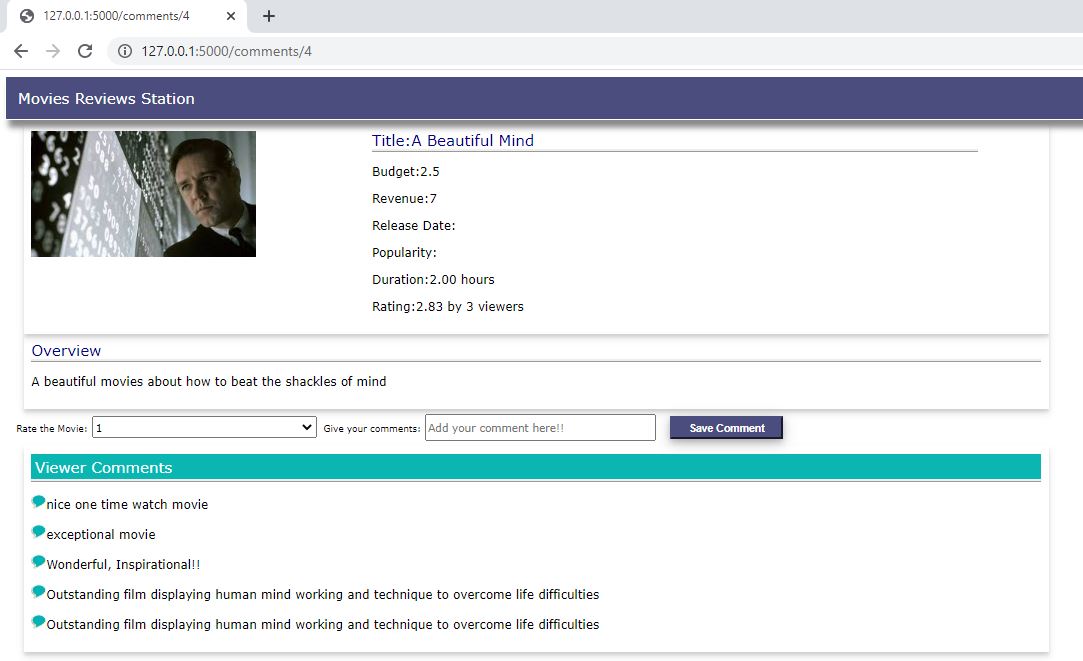
Task: Click comment bubble icon beside 'exceptional movie'
Action: pos(38,532)
